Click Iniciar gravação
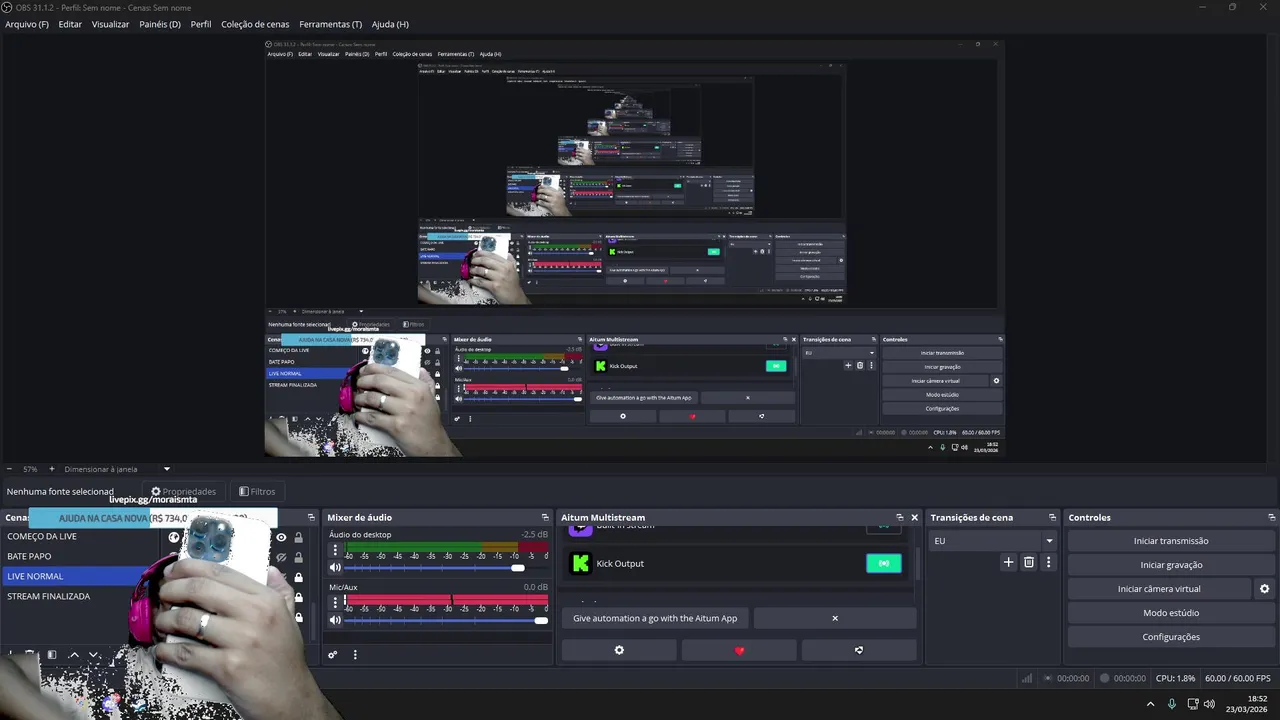Image resolution: width=1280 pixels, height=720 pixels. (1171, 564)
